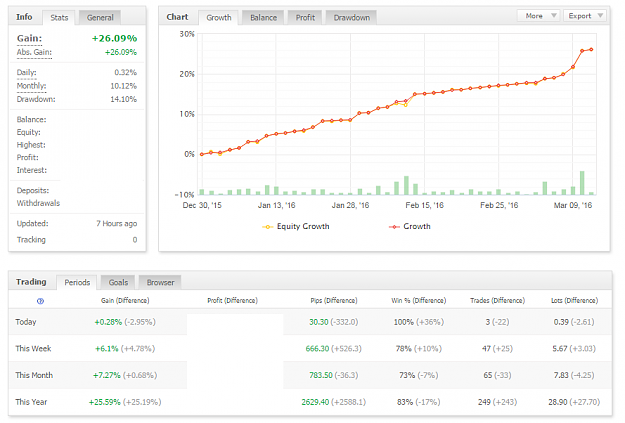This screenshot has height=423, width=625.
Task: Toggle the Equity Growth legend marker
Action: pyautogui.click(x=267, y=226)
